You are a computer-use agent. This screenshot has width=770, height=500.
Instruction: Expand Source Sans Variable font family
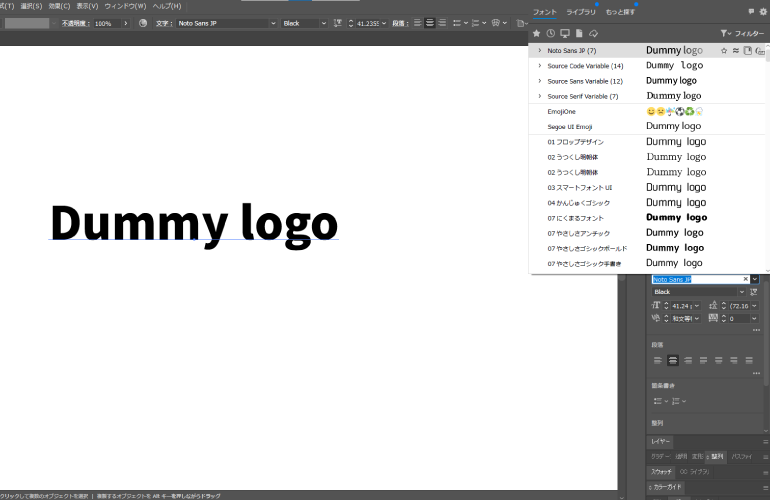(540, 81)
